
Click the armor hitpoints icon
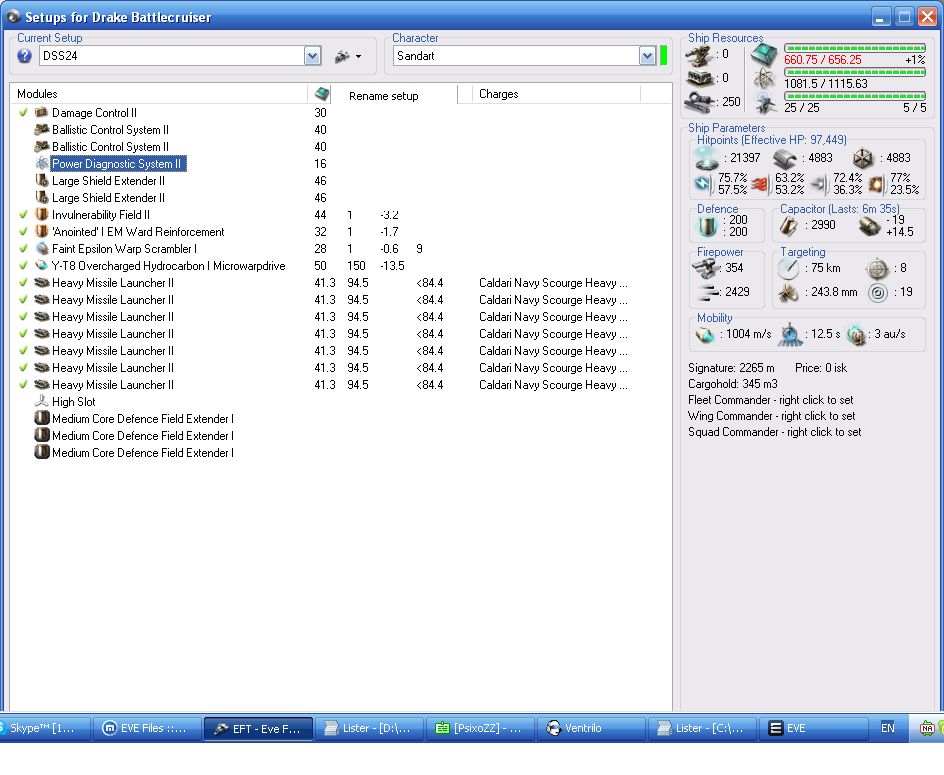784,158
